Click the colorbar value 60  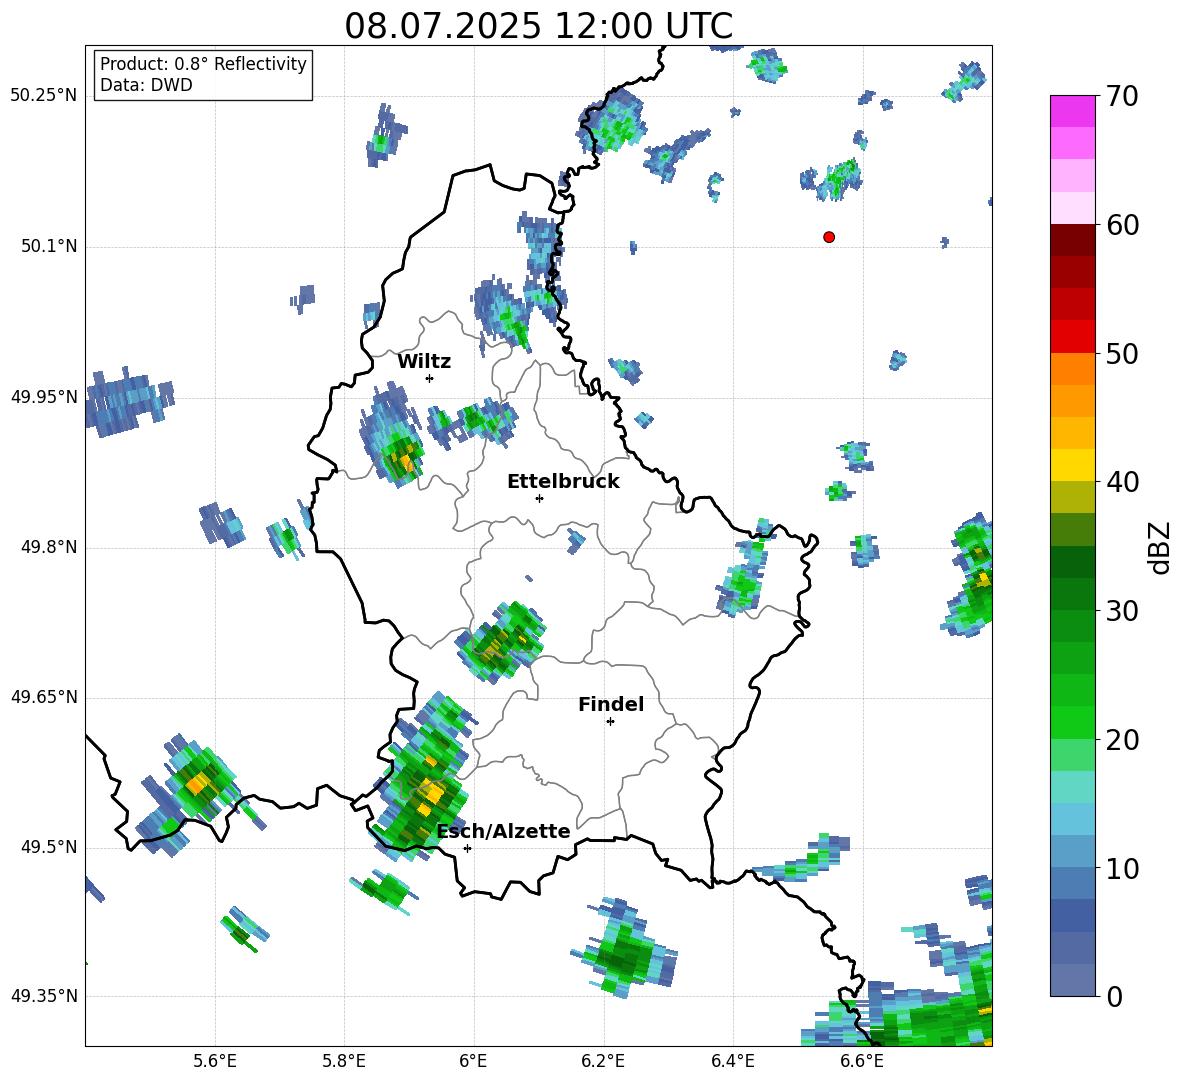coord(1122,225)
